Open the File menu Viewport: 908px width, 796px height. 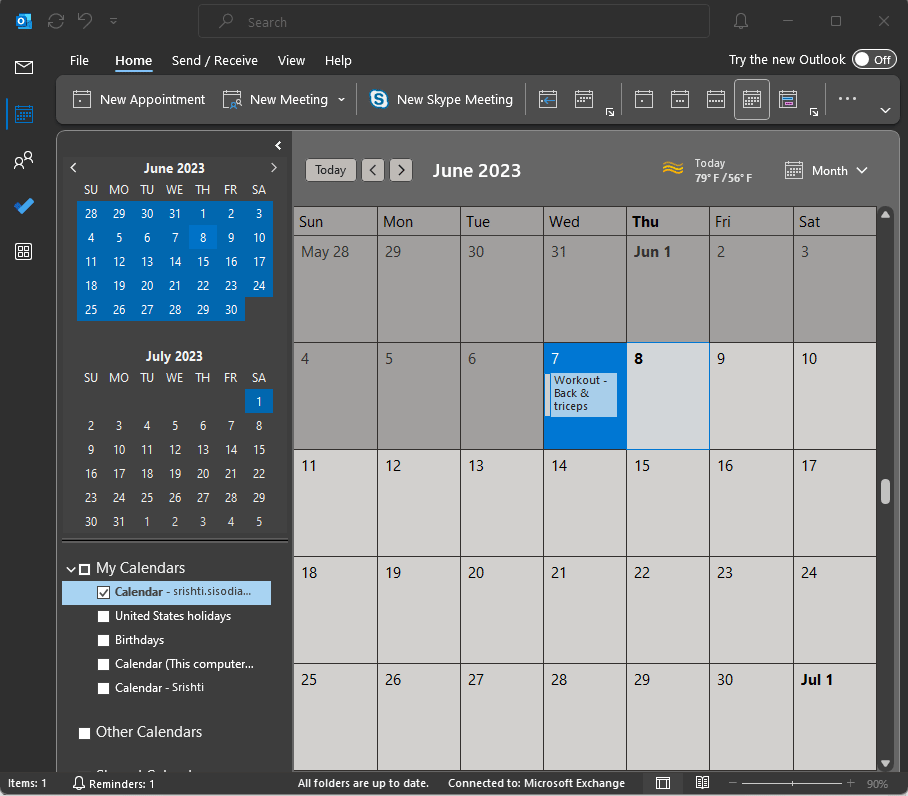coord(79,60)
